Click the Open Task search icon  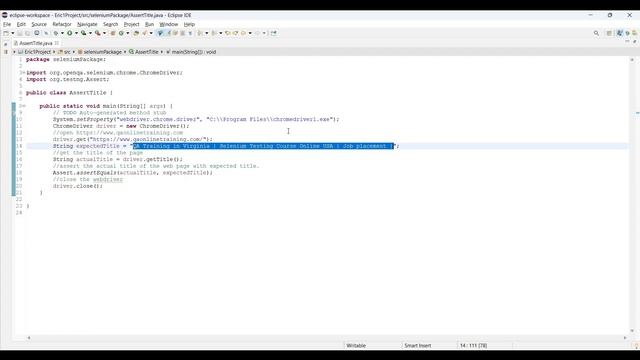[x=144, y=33]
